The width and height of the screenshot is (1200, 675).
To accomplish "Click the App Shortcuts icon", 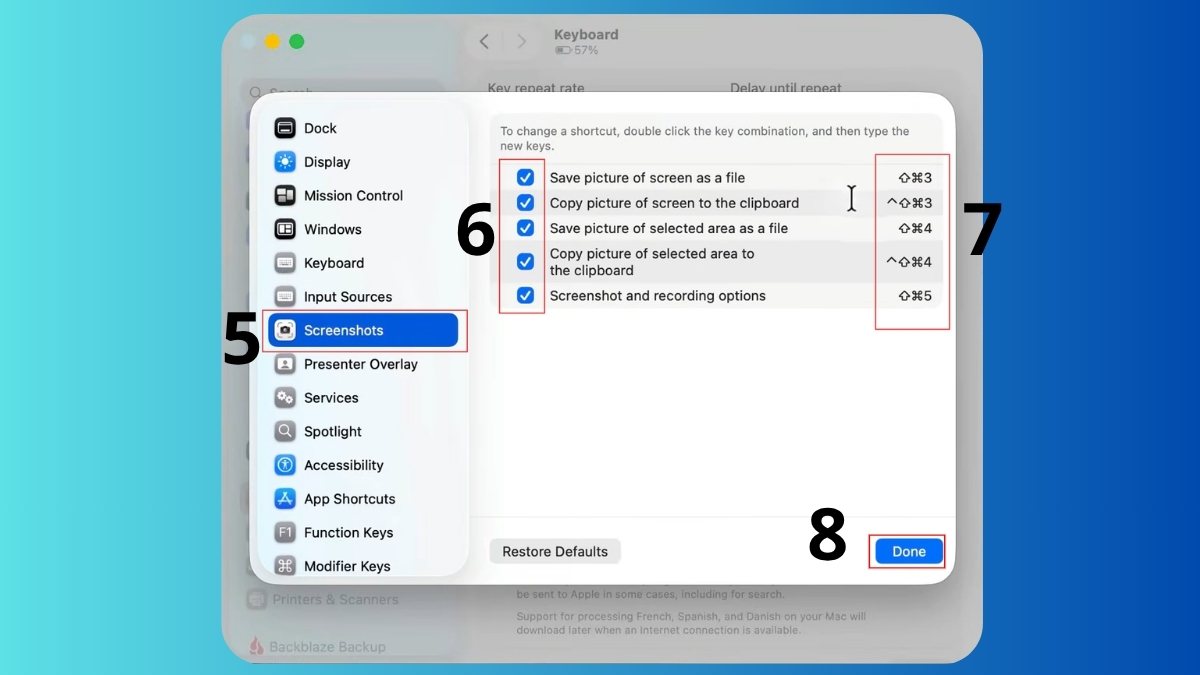I will click(x=286, y=499).
